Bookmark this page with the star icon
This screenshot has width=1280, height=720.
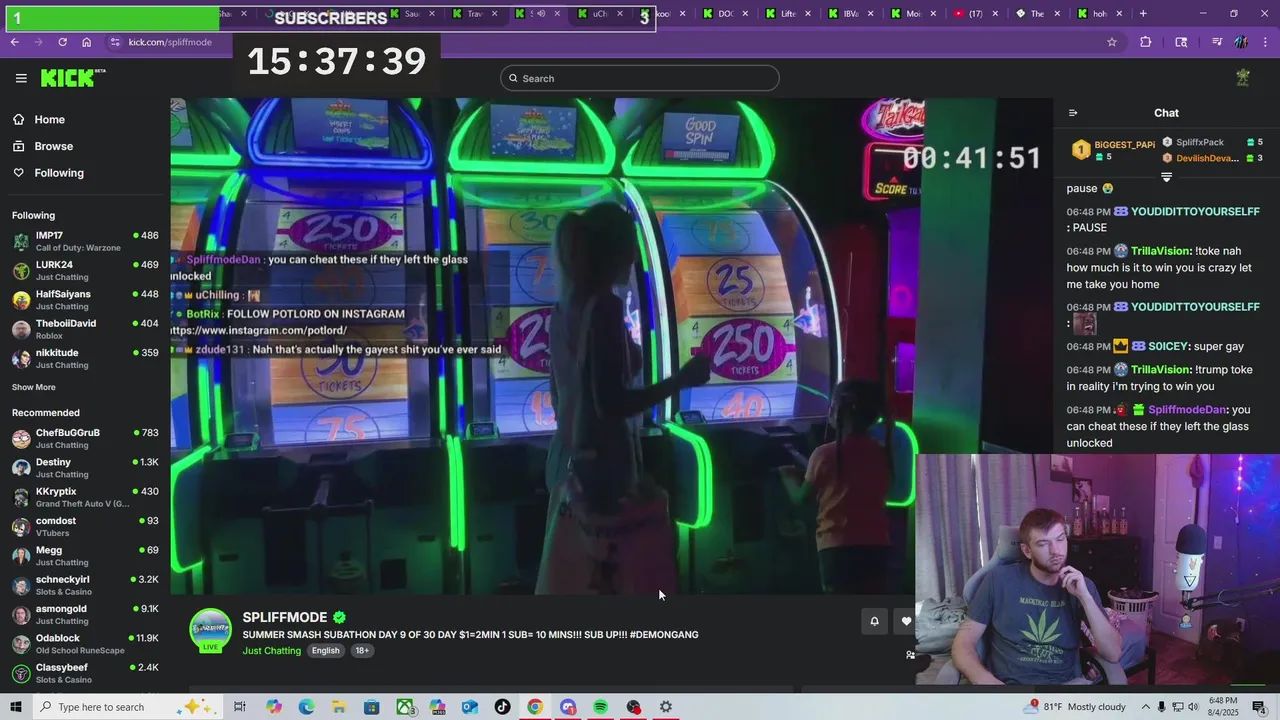coord(1112,42)
